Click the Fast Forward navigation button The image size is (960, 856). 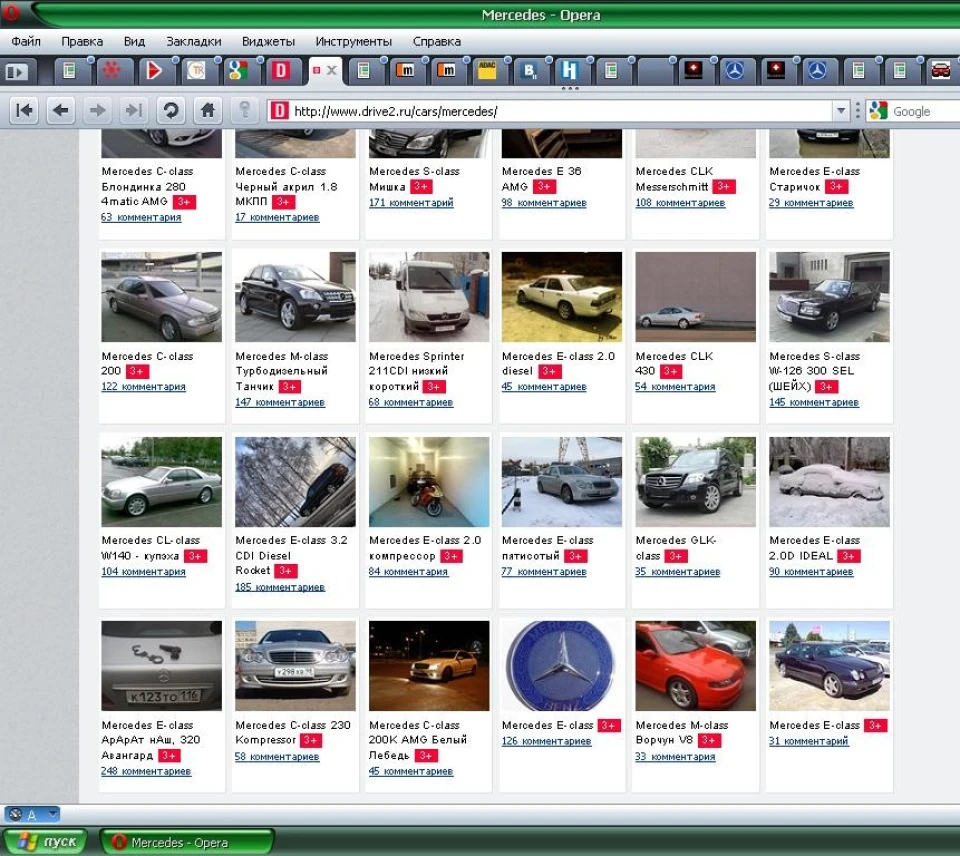(134, 110)
